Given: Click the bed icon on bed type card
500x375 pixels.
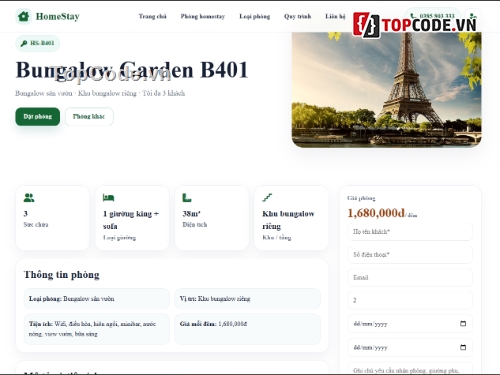Looking at the screenshot, I should 108,198.
